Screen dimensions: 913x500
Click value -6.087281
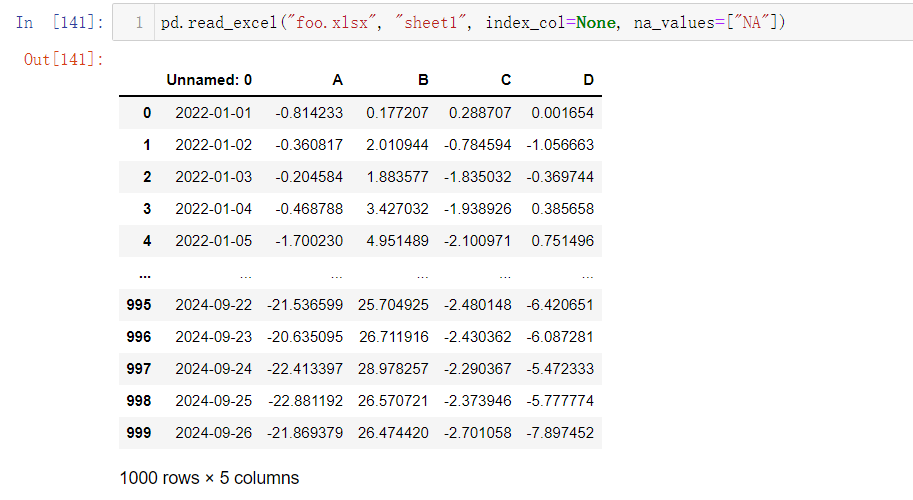point(560,337)
